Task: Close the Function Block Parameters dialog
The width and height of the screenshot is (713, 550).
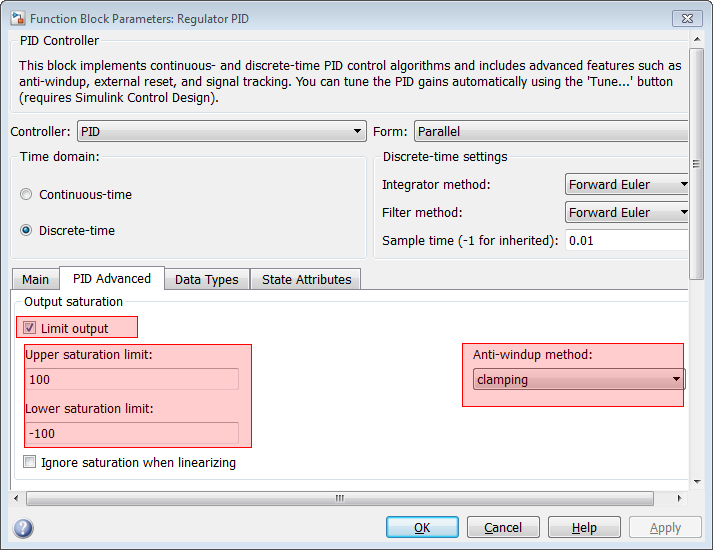Action: pyautogui.click(x=686, y=17)
